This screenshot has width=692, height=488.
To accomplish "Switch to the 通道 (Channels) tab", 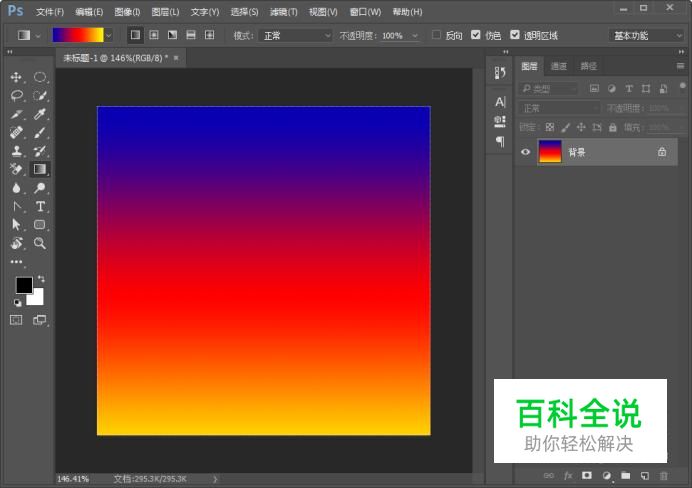I will 559,66.
